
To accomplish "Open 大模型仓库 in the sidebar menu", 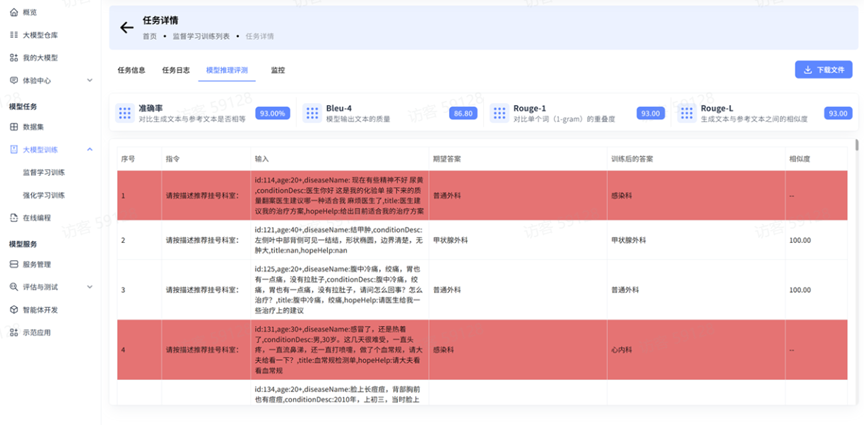I will point(40,35).
